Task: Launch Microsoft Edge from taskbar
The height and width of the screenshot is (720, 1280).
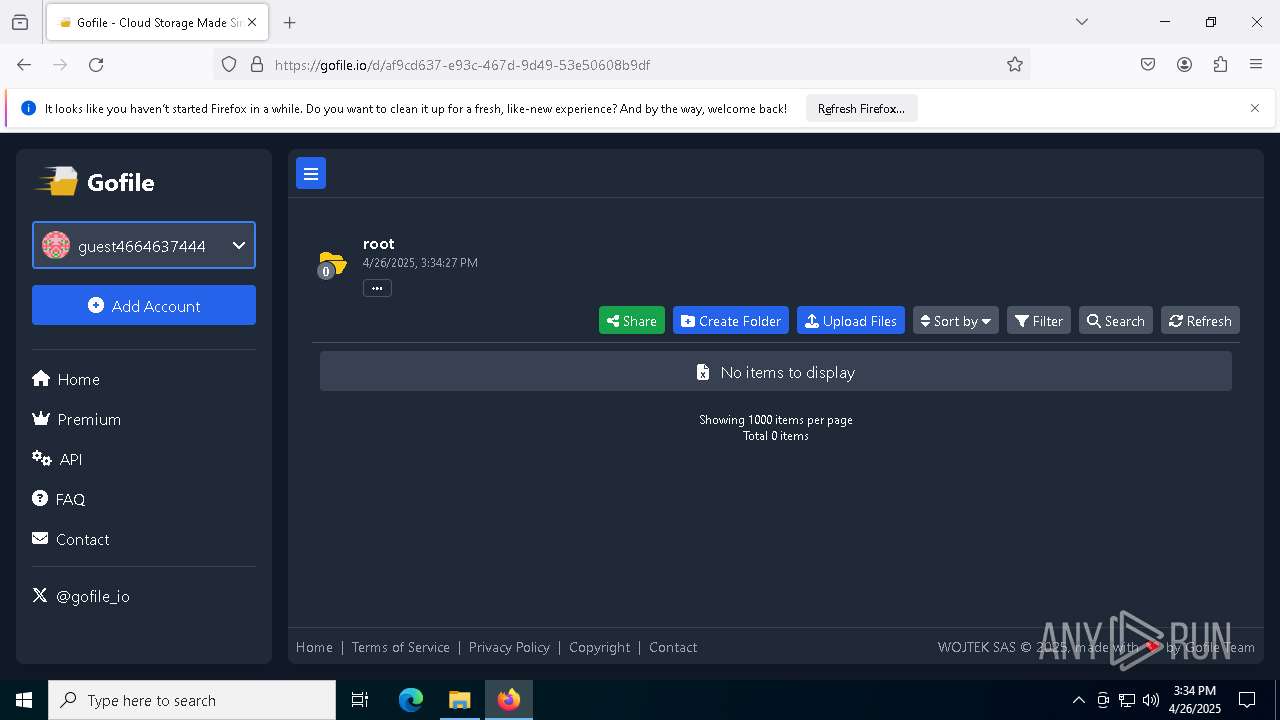Action: (x=411, y=700)
